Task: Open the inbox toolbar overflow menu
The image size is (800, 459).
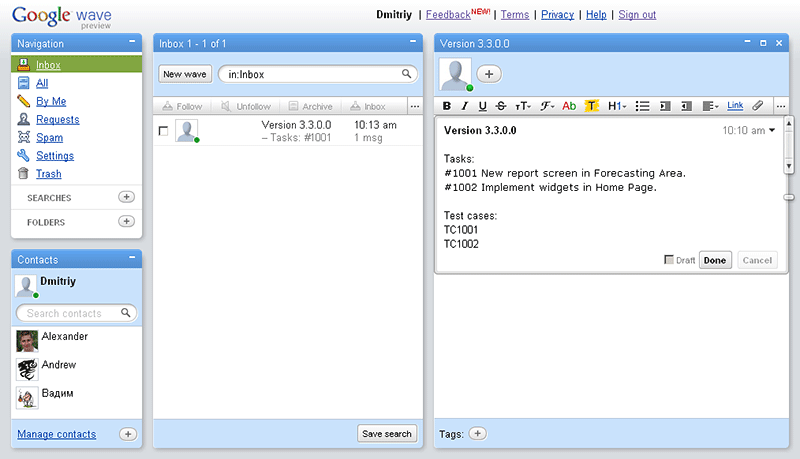Action: (415, 106)
